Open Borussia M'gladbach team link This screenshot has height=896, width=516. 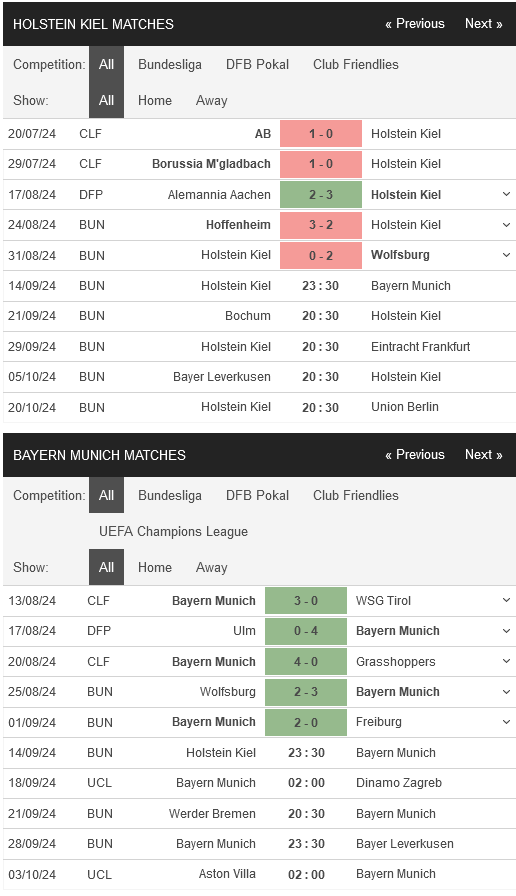(211, 164)
